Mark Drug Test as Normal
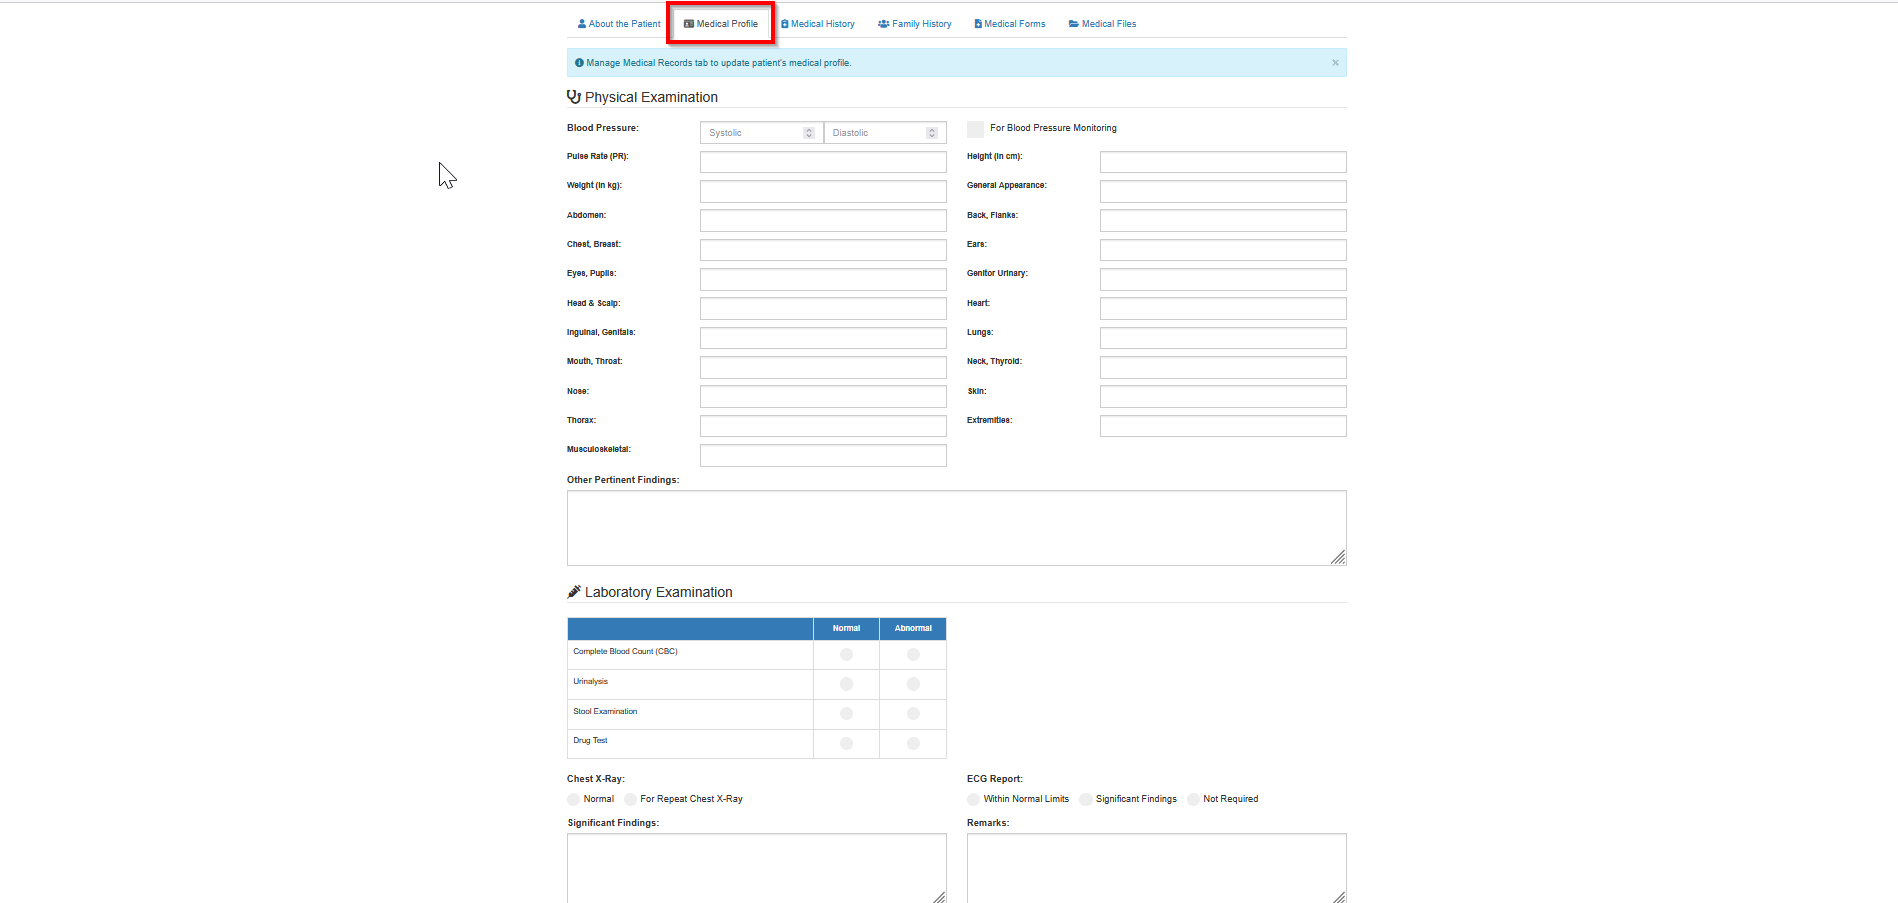Screen dimensions: 1898x903 coord(846,744)
